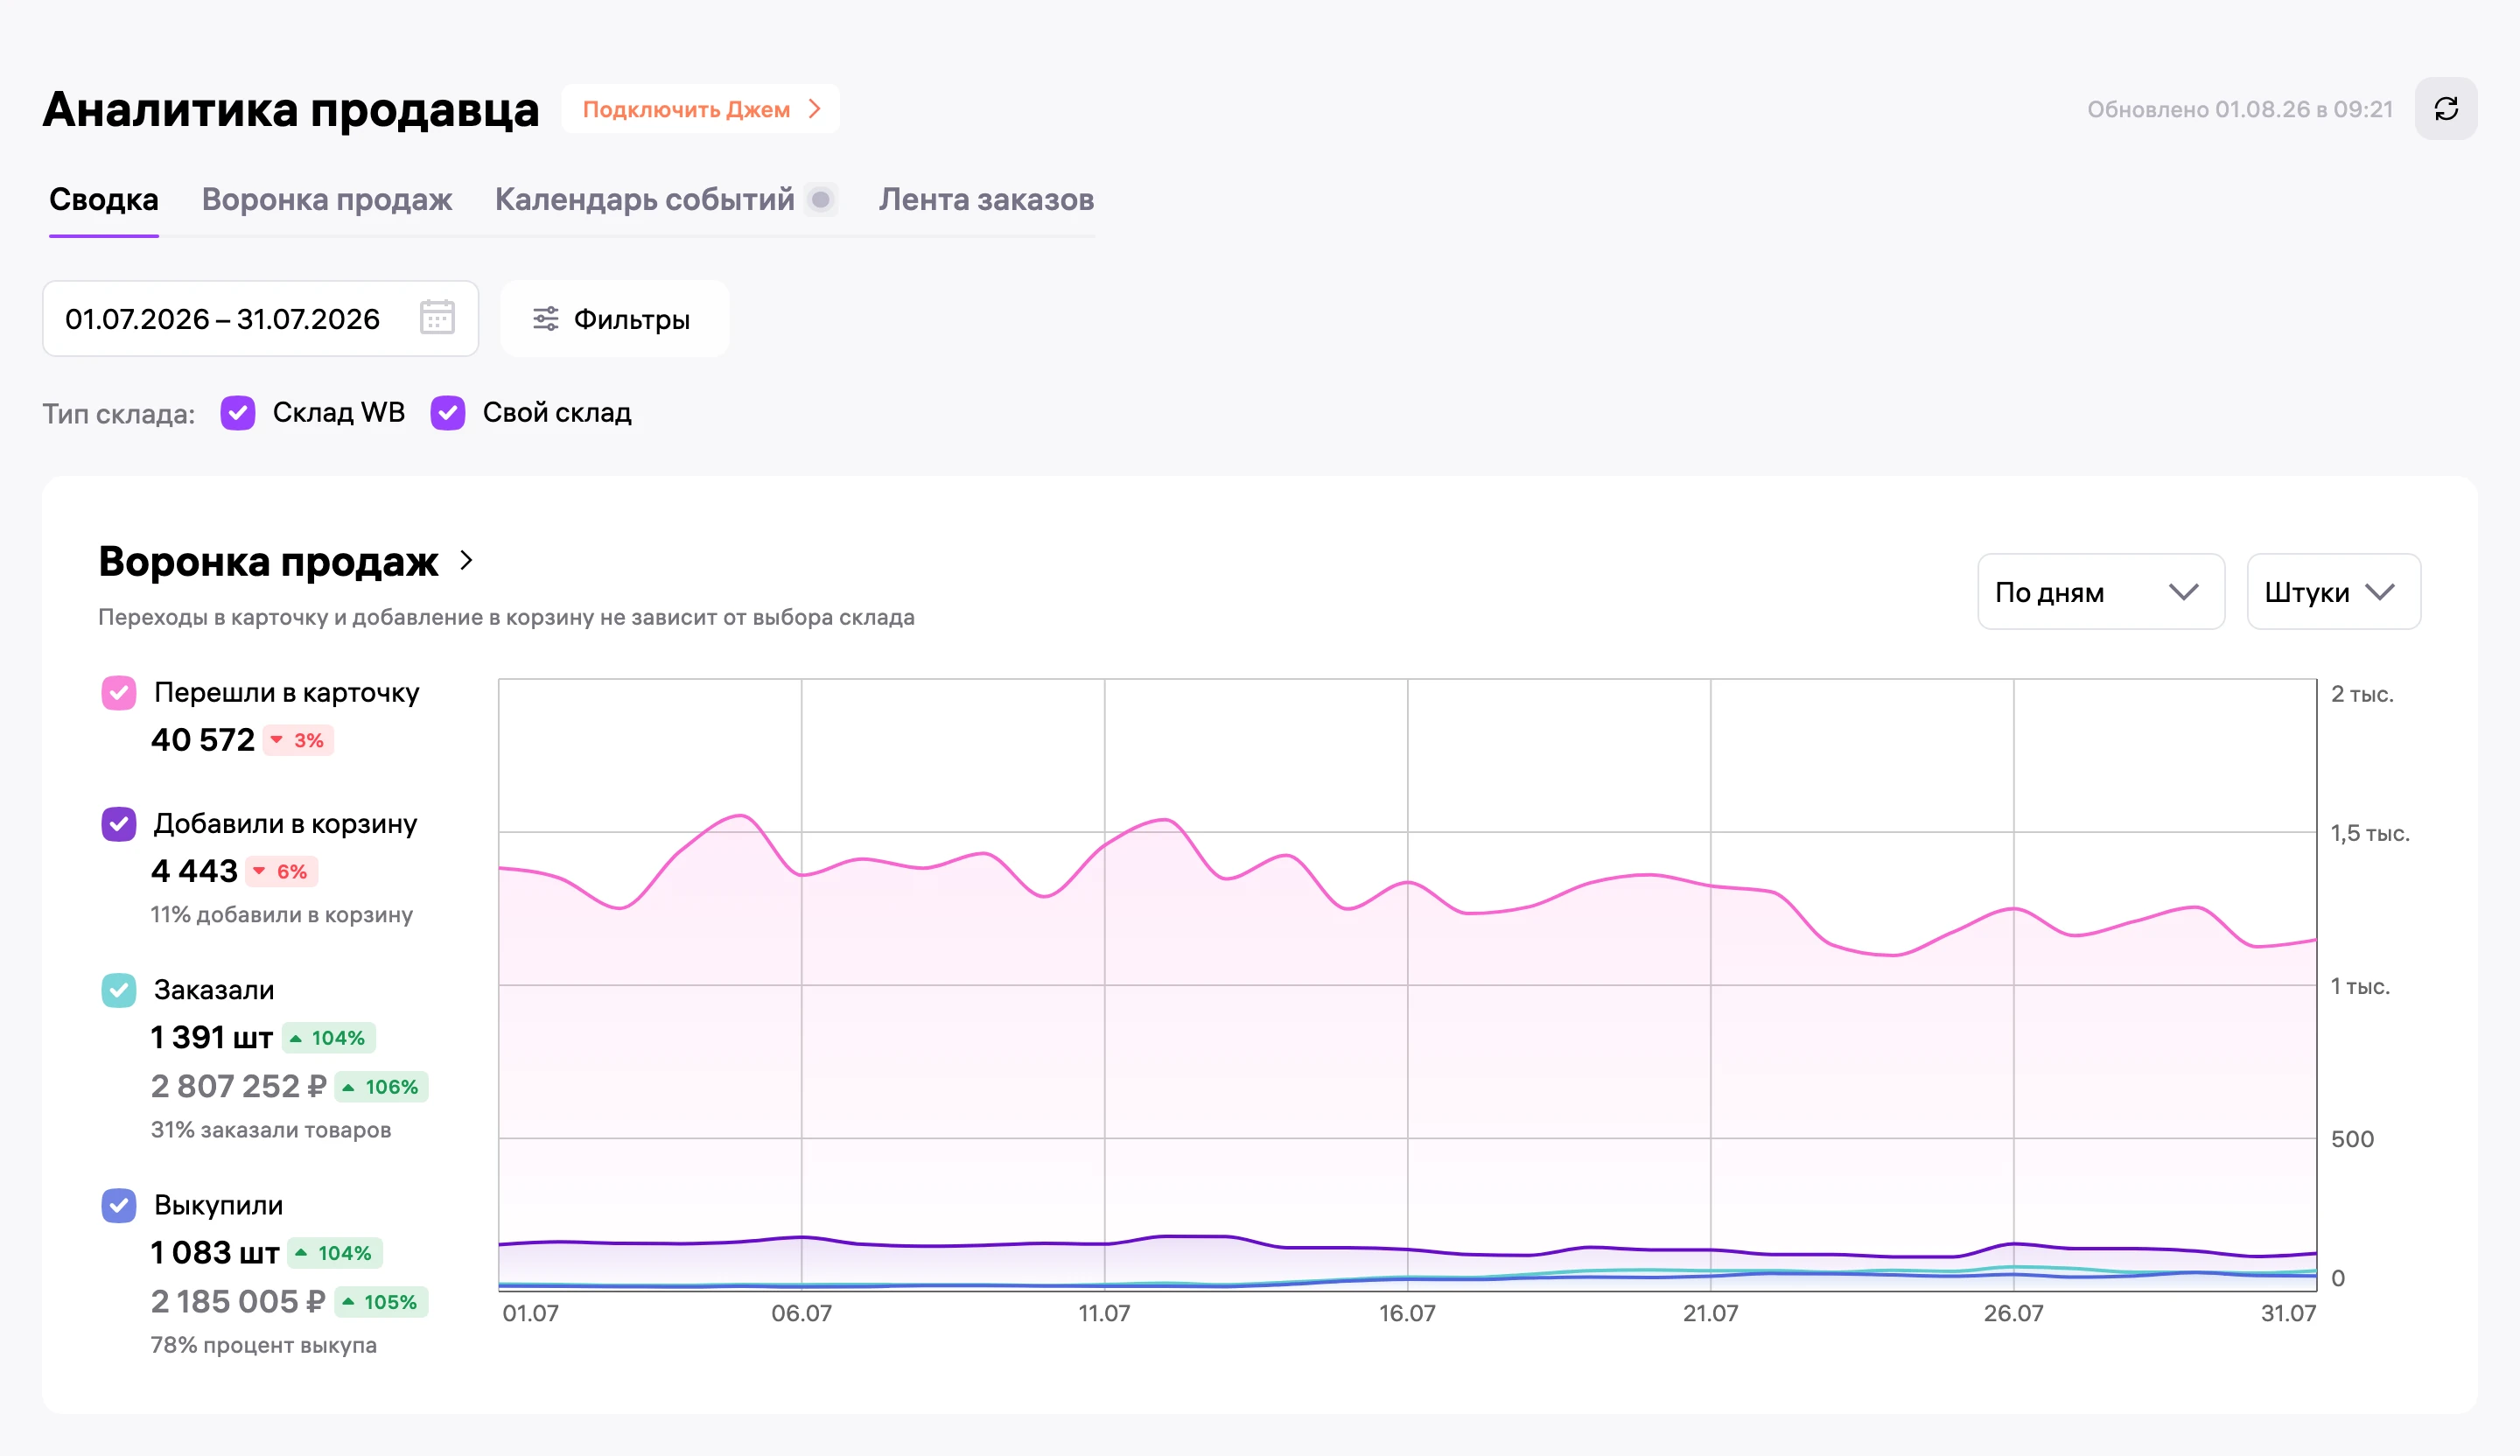
Task: Open the Фильтры button
Action: point(615,319)
